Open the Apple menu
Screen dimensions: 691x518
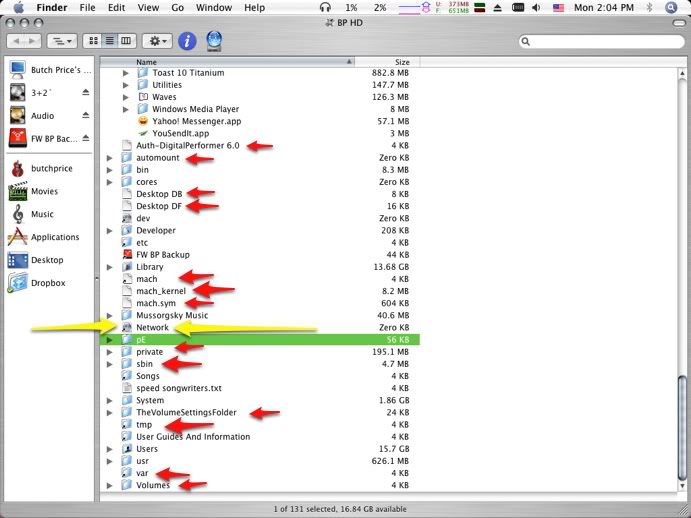pyautogui.click(x=19, y=7)
